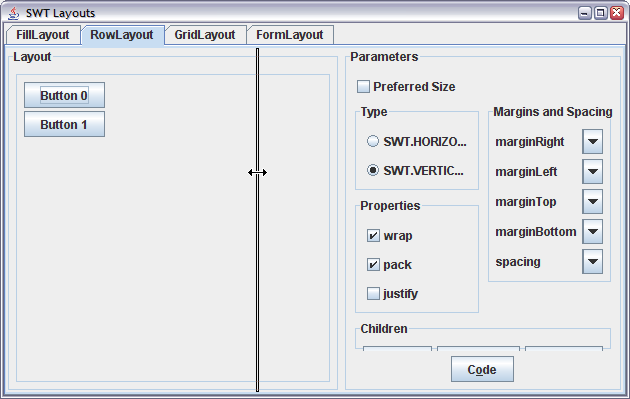
Task: Click the Type group label
Action: [374, 112]
